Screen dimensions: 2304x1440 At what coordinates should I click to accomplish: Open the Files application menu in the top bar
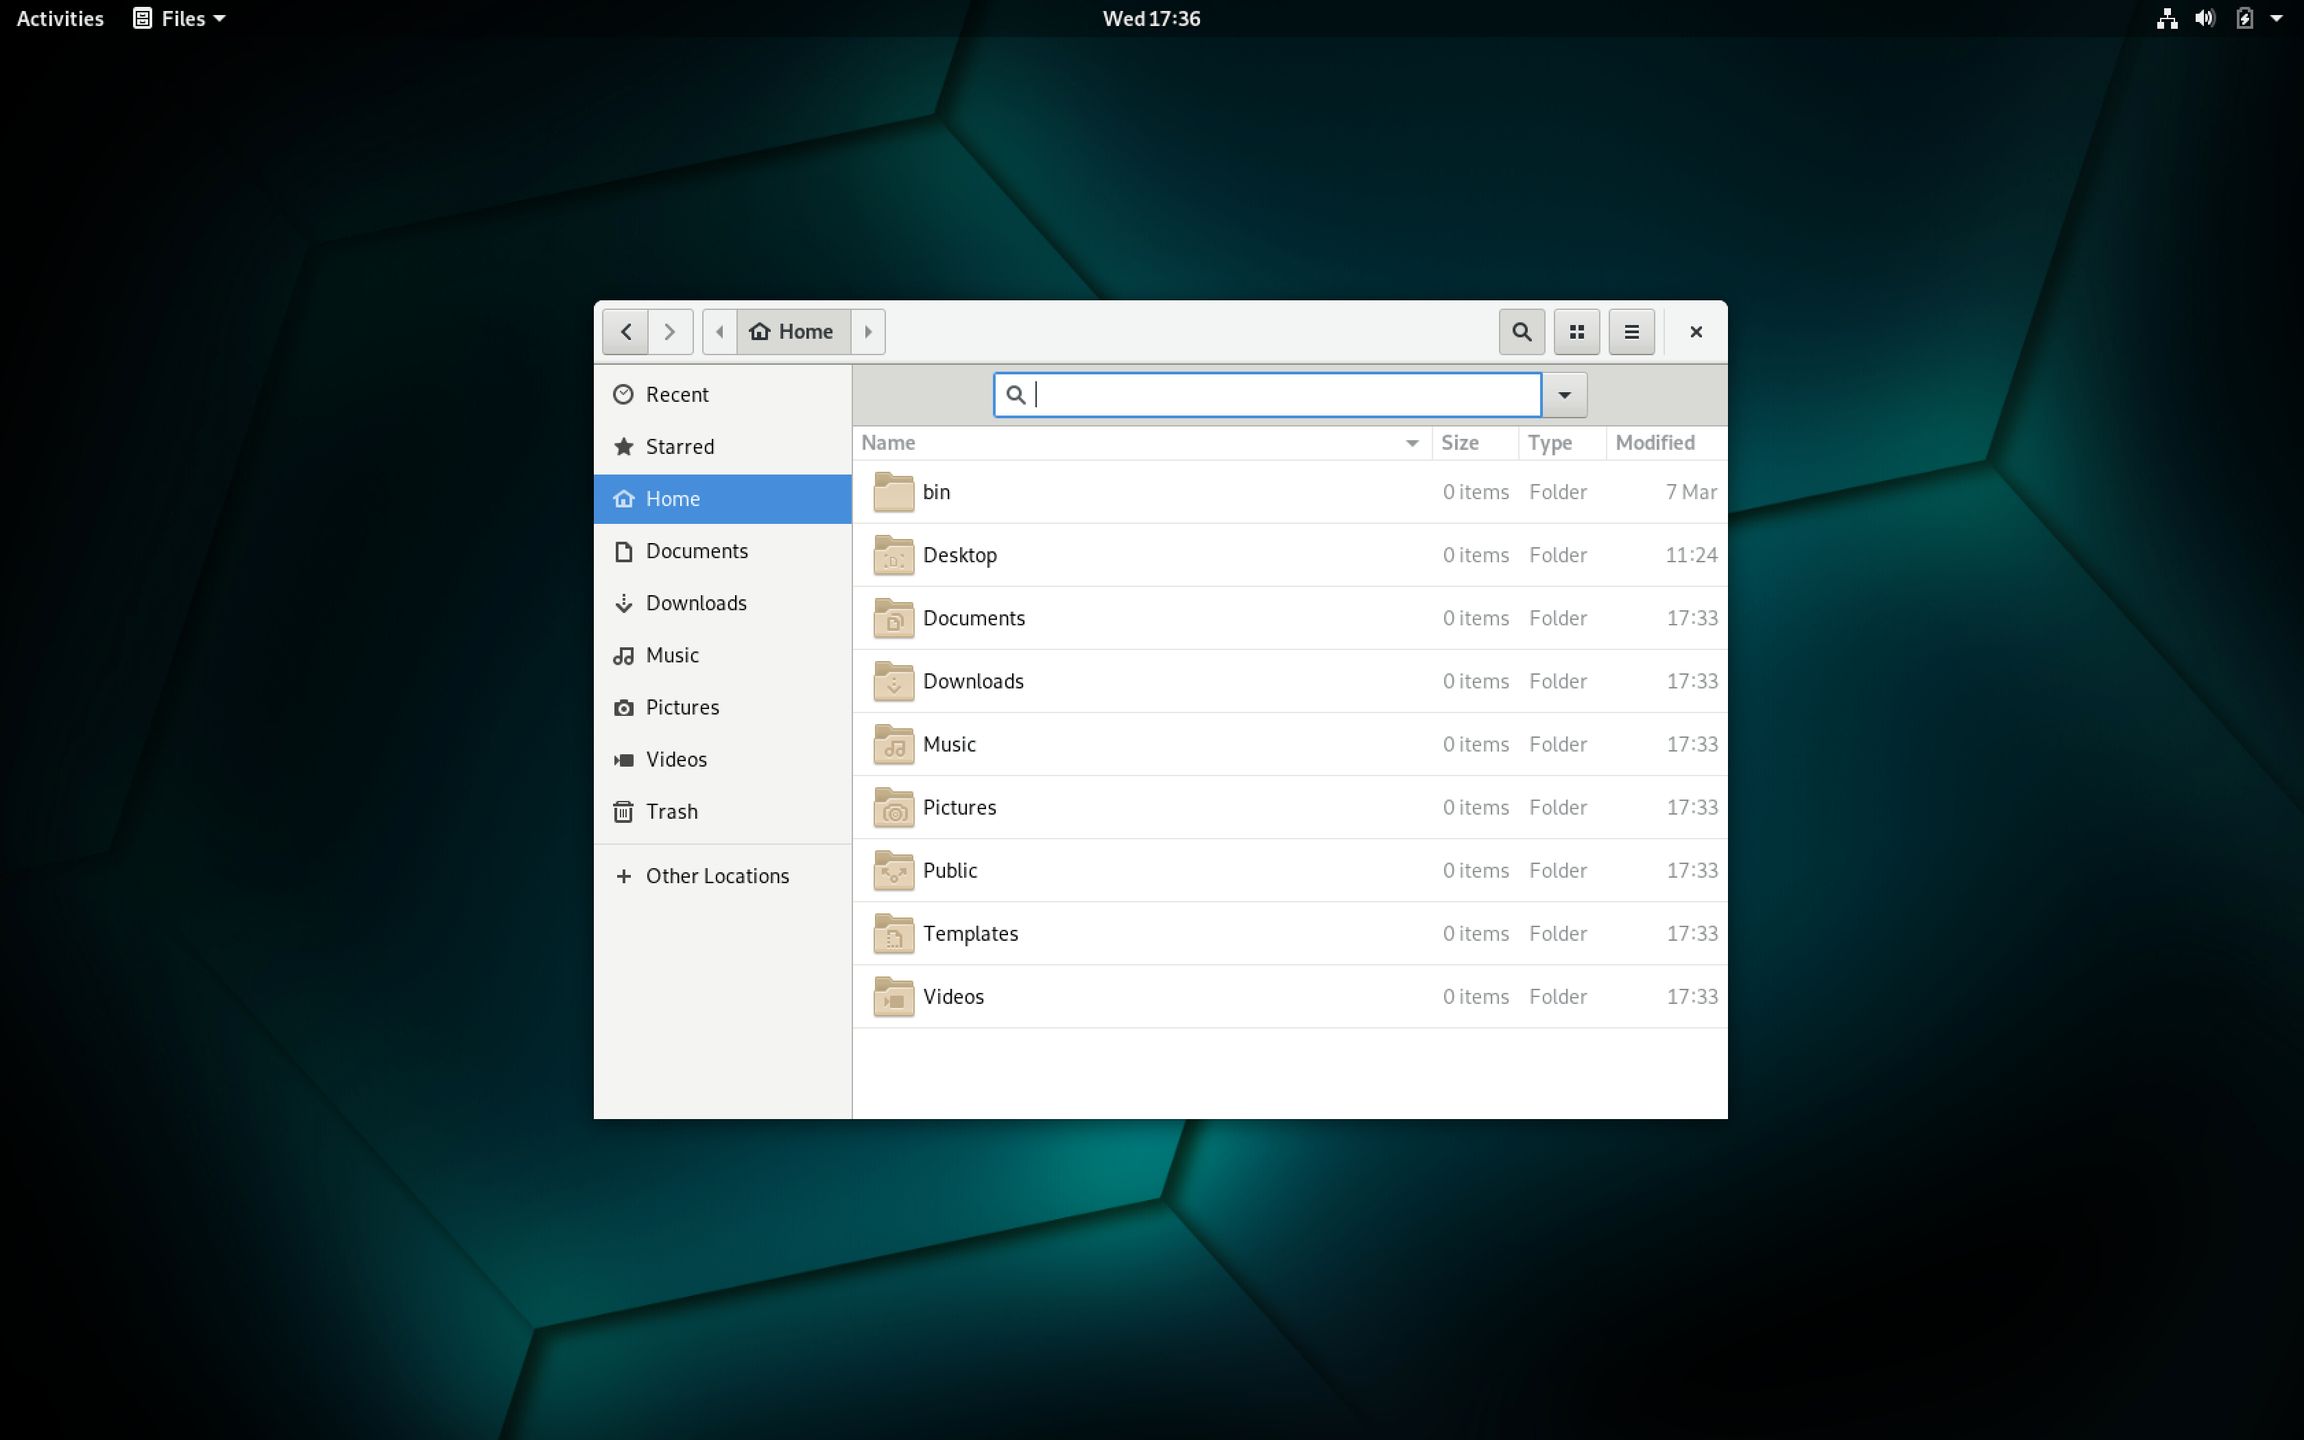tap(180, 18)
